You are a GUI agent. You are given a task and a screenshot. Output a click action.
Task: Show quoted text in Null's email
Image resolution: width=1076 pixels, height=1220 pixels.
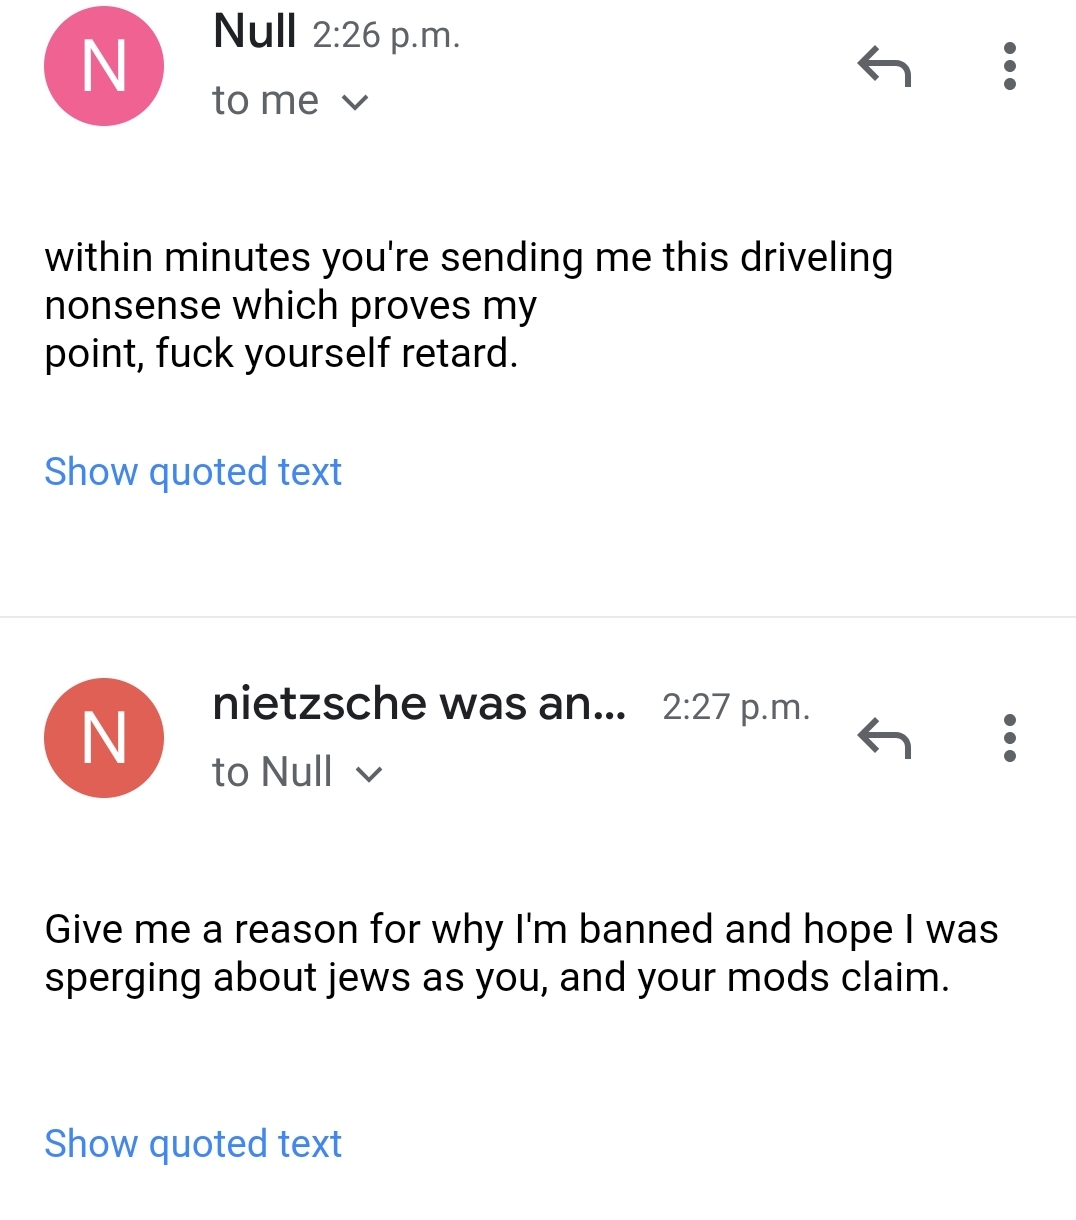[x=193, y=471]
